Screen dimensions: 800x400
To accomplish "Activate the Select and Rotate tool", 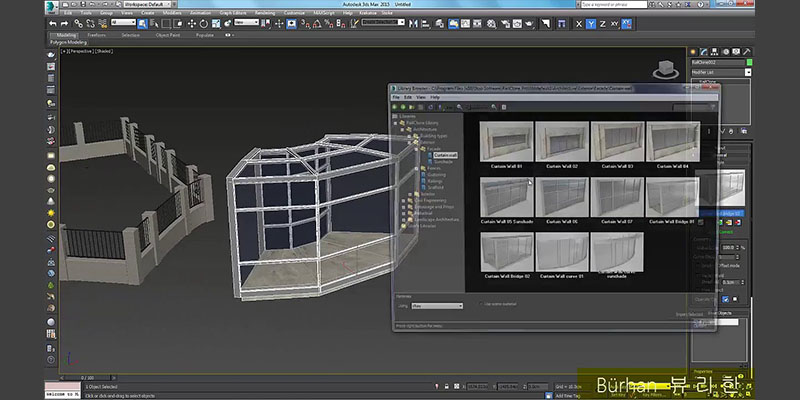I will click(204, 23).
